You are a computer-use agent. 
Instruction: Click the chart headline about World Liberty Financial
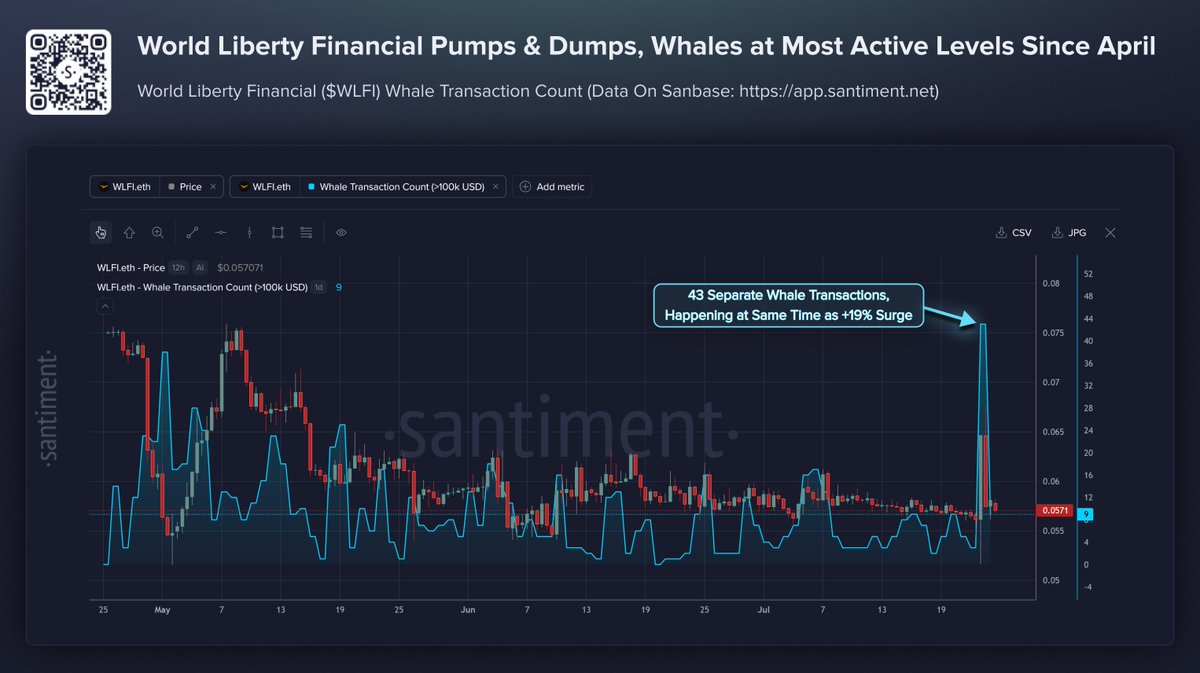pos(646,46)
